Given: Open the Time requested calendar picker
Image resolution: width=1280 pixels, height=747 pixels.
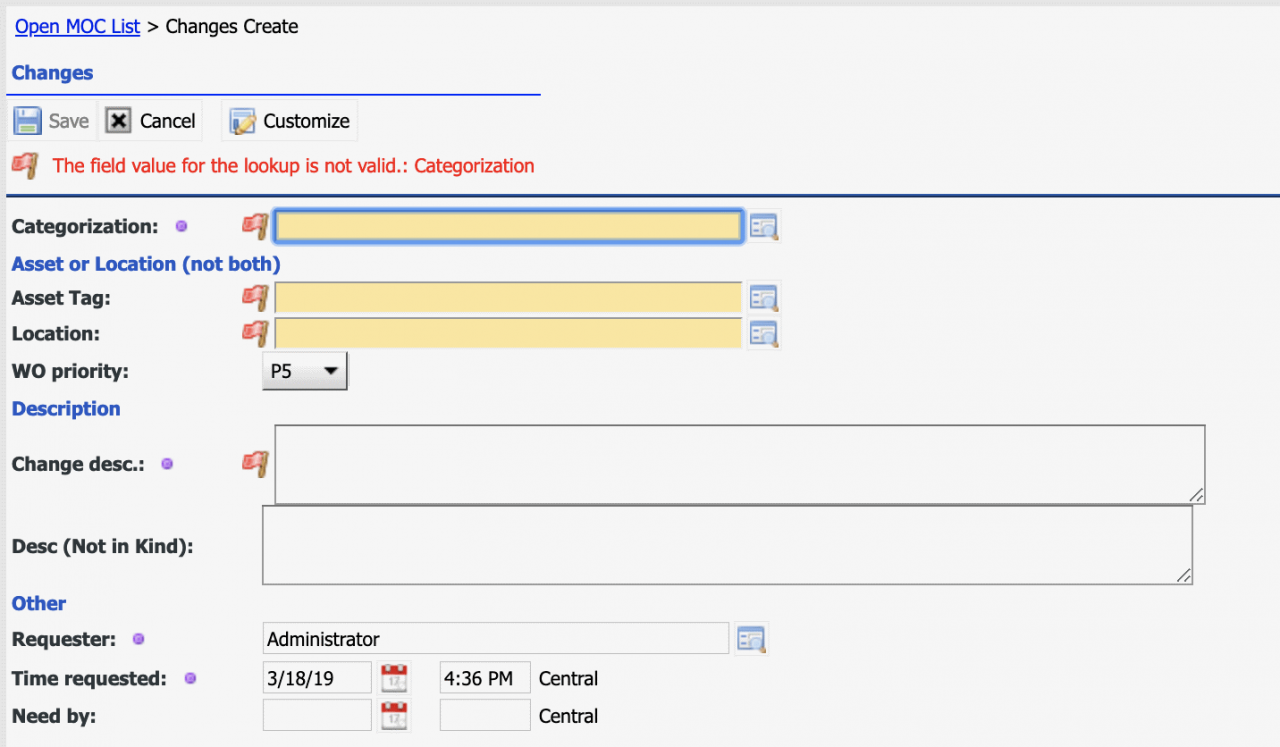Looking at the screenshot, I should click(x=395, y=679).
